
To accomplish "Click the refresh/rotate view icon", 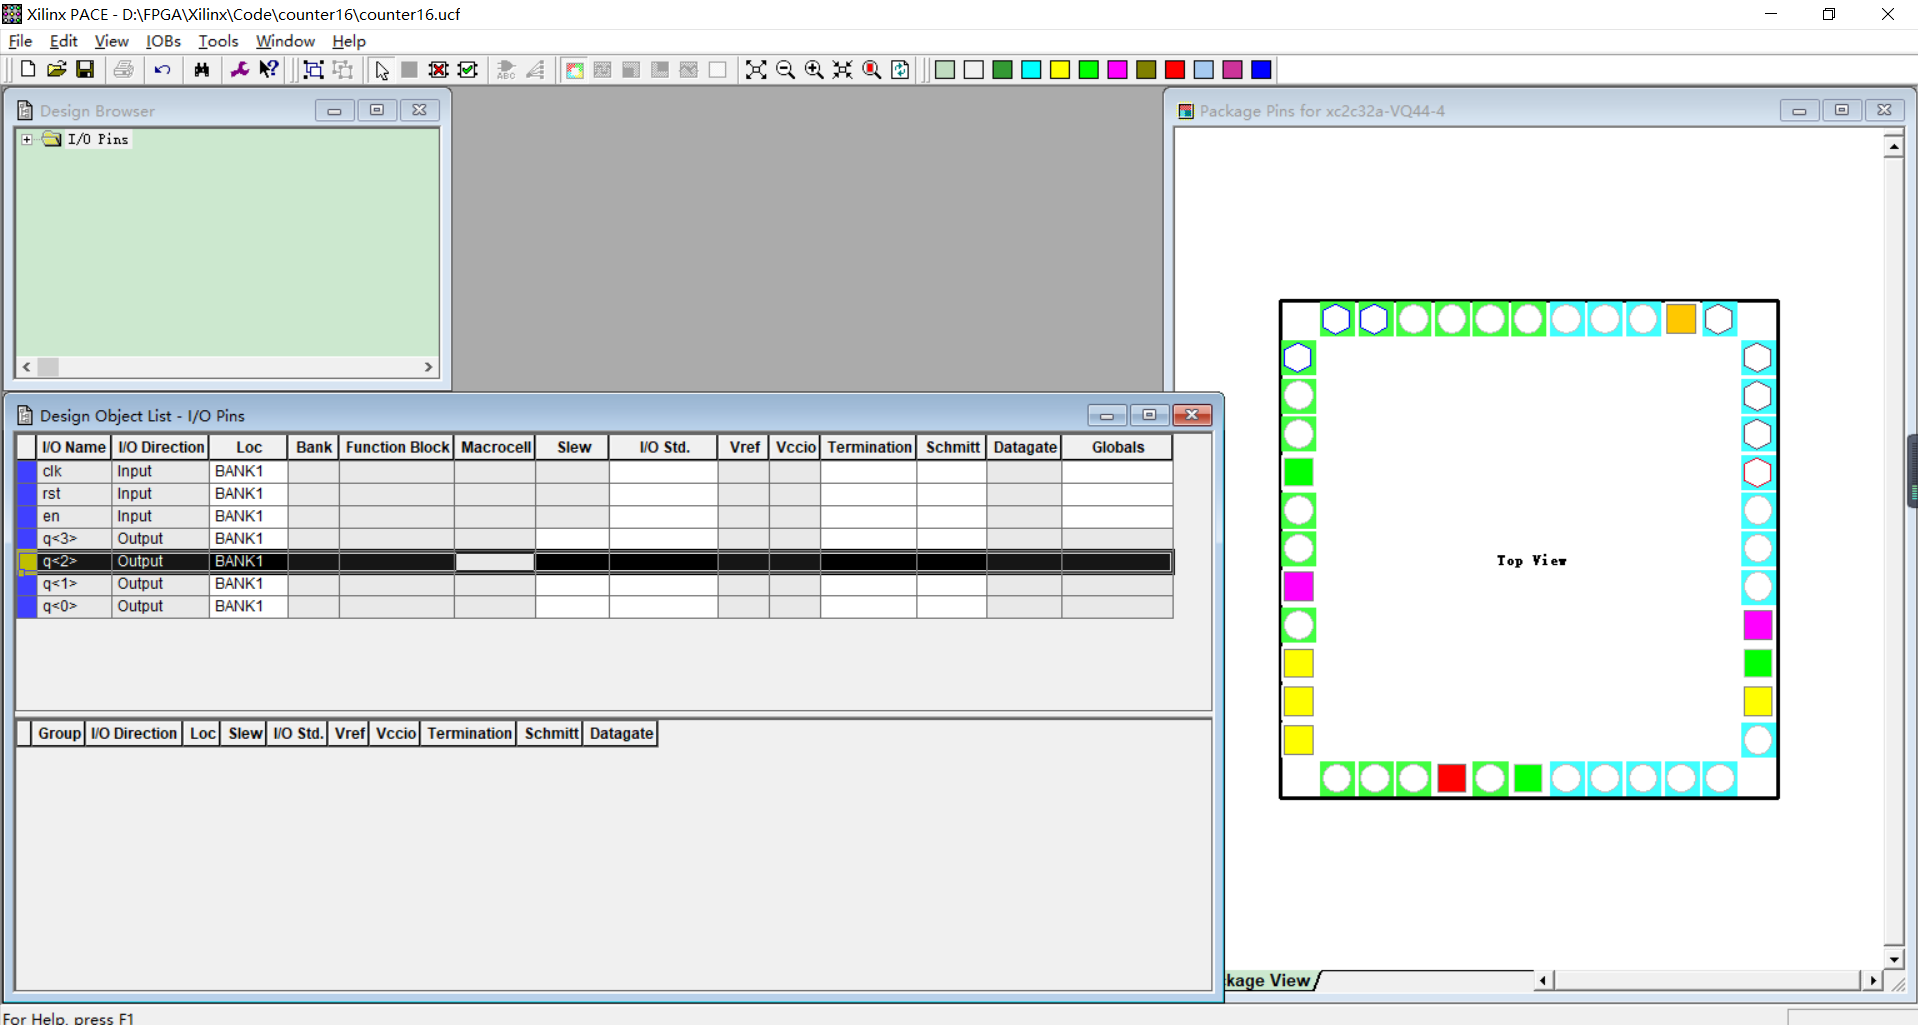I will pyautogui.click(x=900, y=69).
